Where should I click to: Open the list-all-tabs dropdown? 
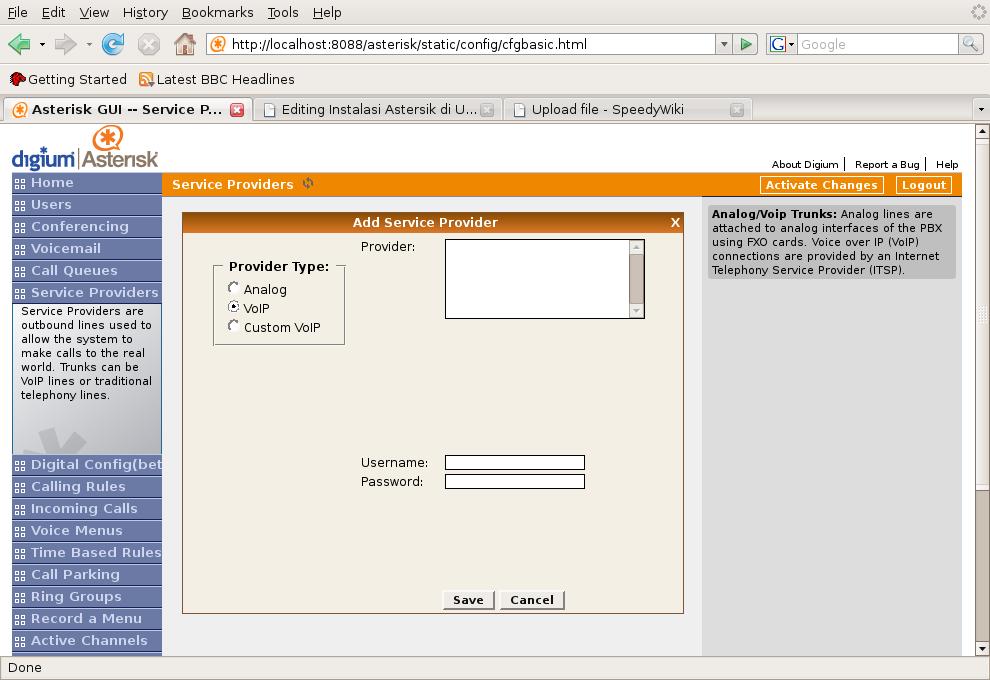pos(980,110)
